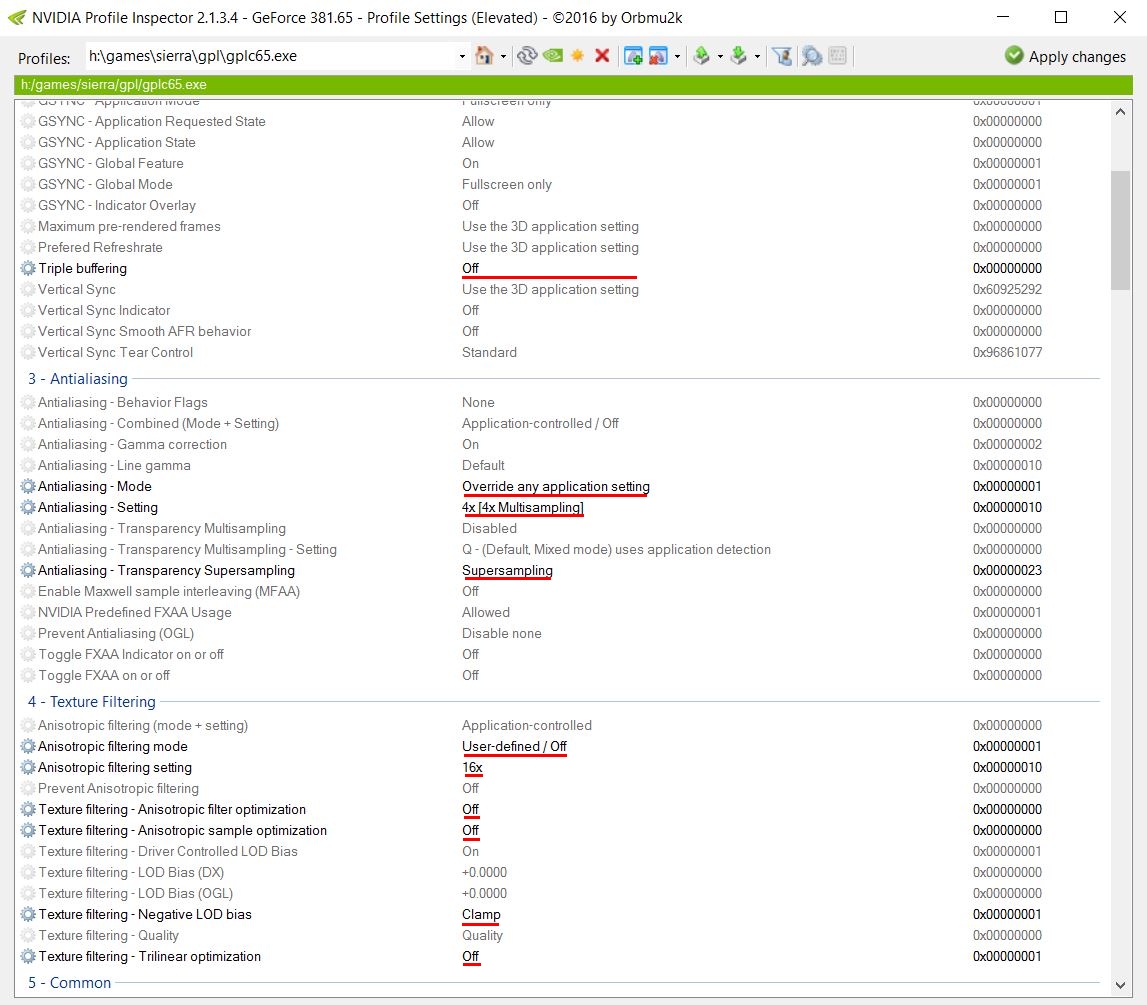This screenshot has width=1147, height=1005.
Task: Click add application to profile icon
Action: [x=633, y=56]
